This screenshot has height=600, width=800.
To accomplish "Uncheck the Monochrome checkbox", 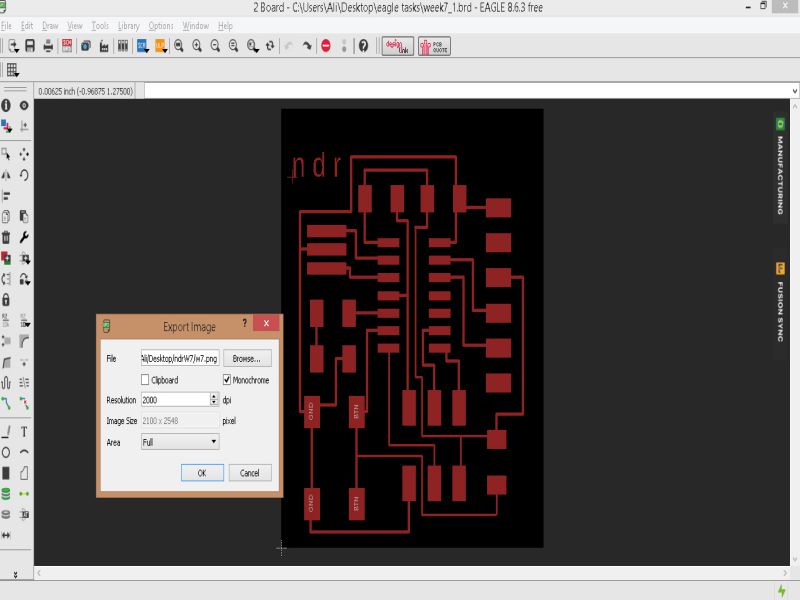I will [227, 380].
